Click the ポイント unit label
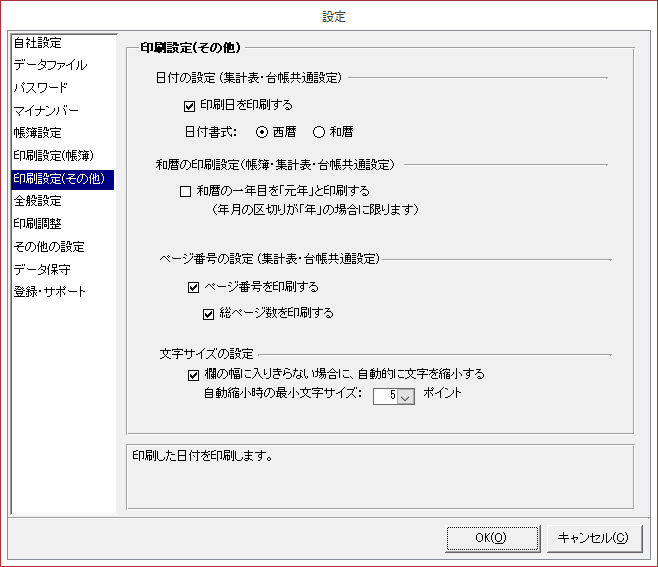Screen dimensions: 658x567 [x=442, y=393]
